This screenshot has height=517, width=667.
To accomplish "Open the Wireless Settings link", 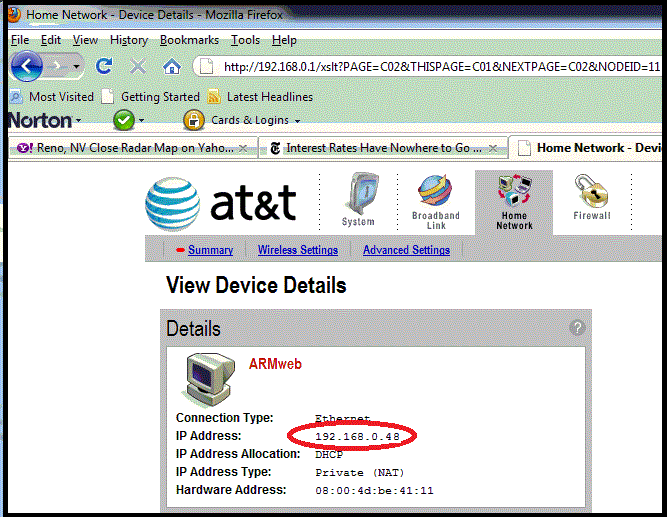I will 297,250.
